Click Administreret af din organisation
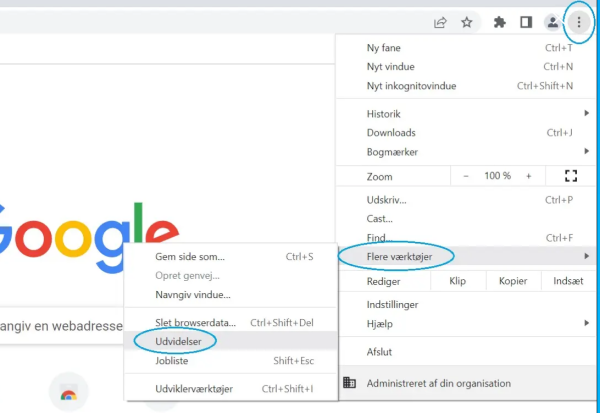This screenshot has width=600, height=413. pyautogui.click(x=466, y=383)
